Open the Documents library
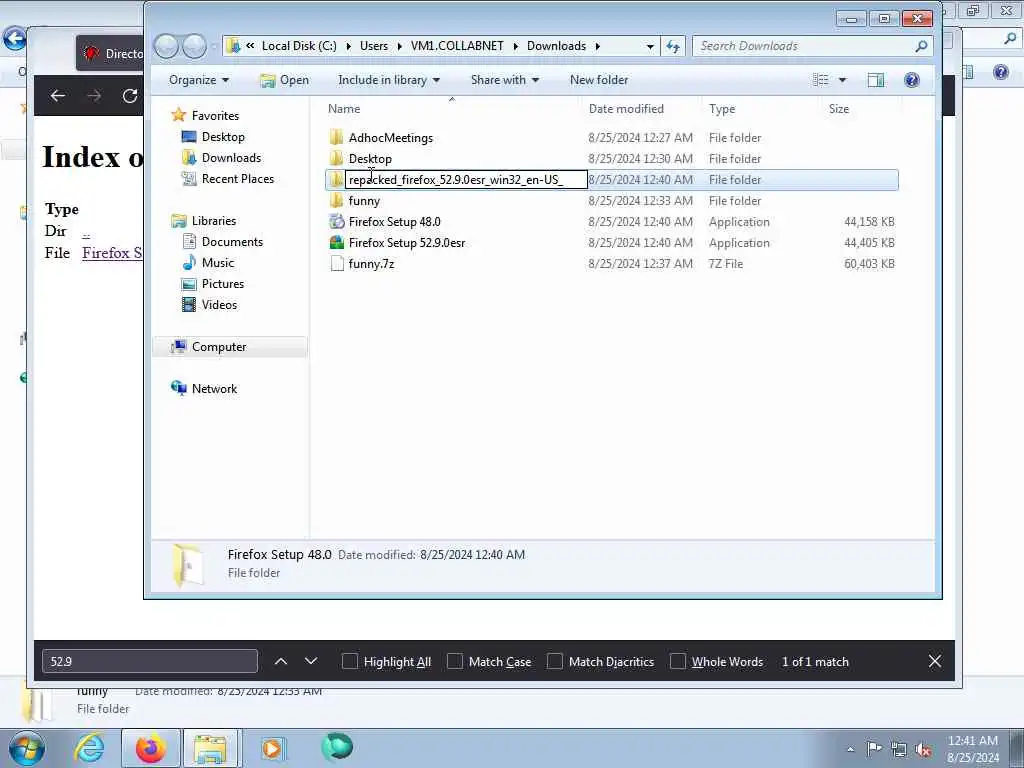 click(232, 242)
